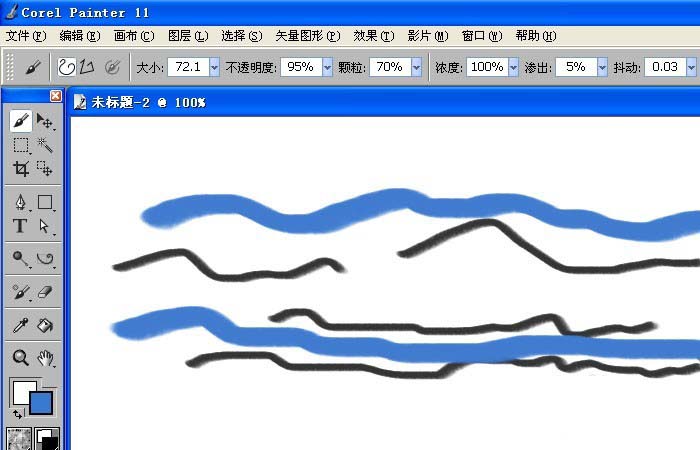Pick the Eraser tool

tap(45, 292)
